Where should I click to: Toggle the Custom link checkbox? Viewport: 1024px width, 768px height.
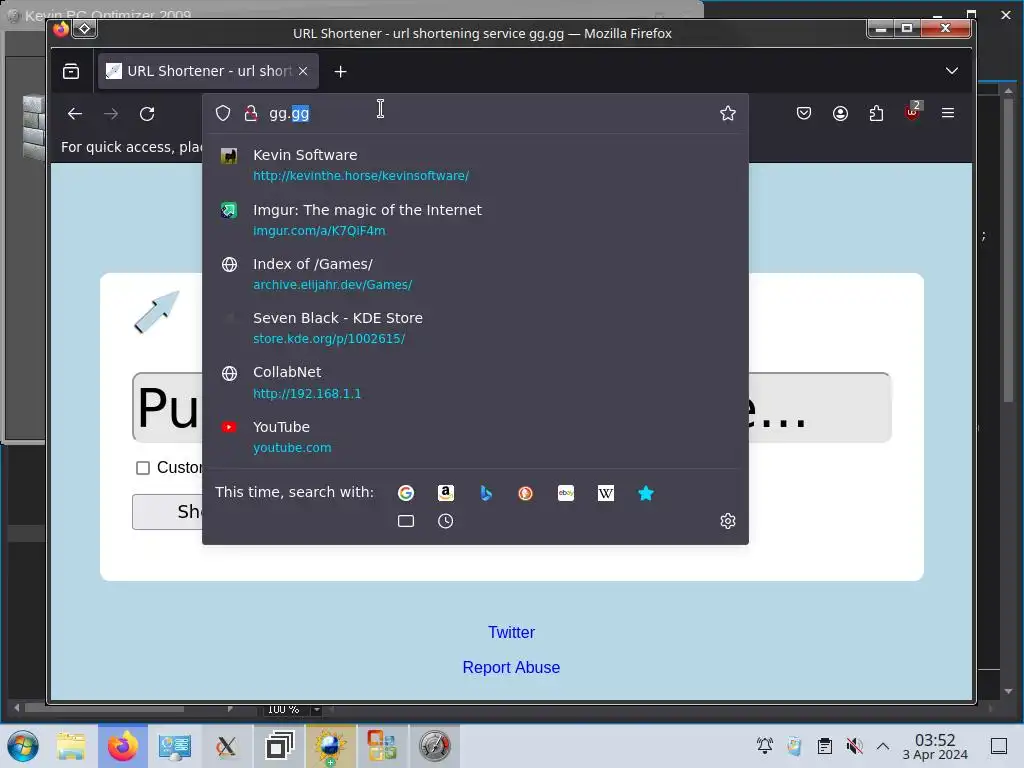pos(143,468)
